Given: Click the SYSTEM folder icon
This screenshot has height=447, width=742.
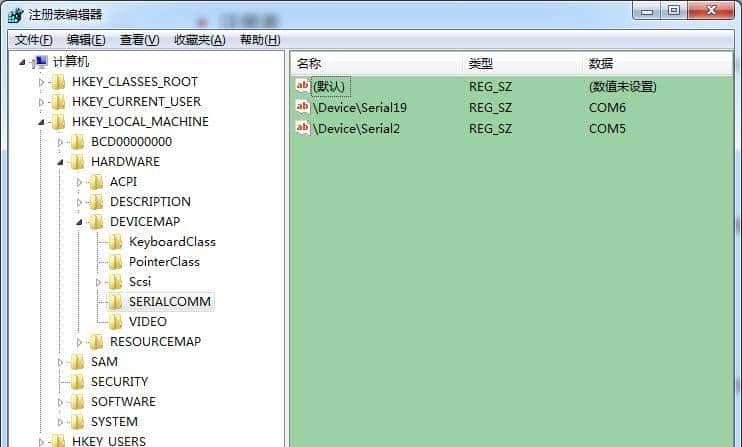Looking at the screenshot, I should point(77,422).
